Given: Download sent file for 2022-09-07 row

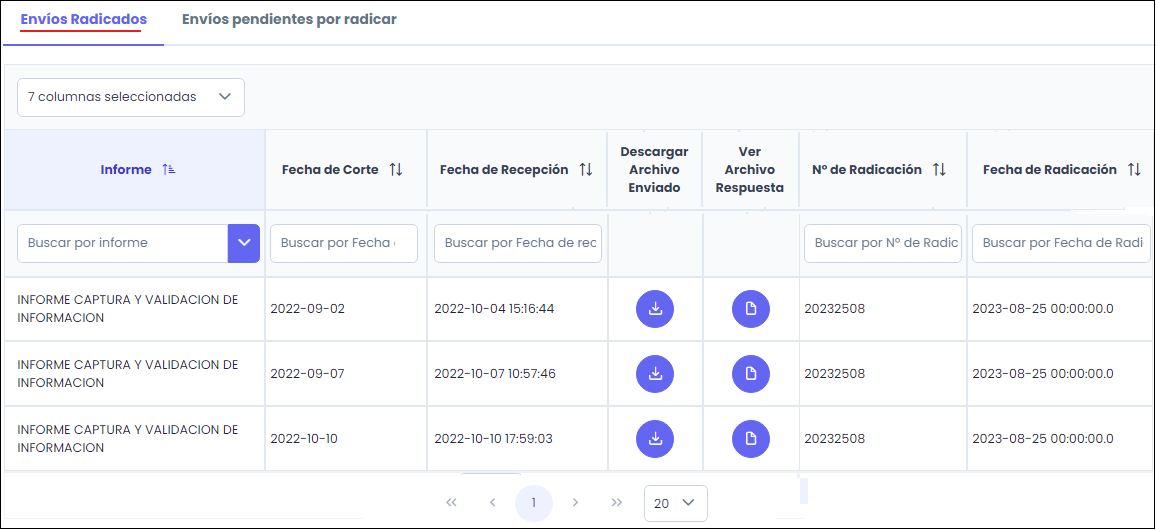Looking at the screenshot, I should coord(655,374).
